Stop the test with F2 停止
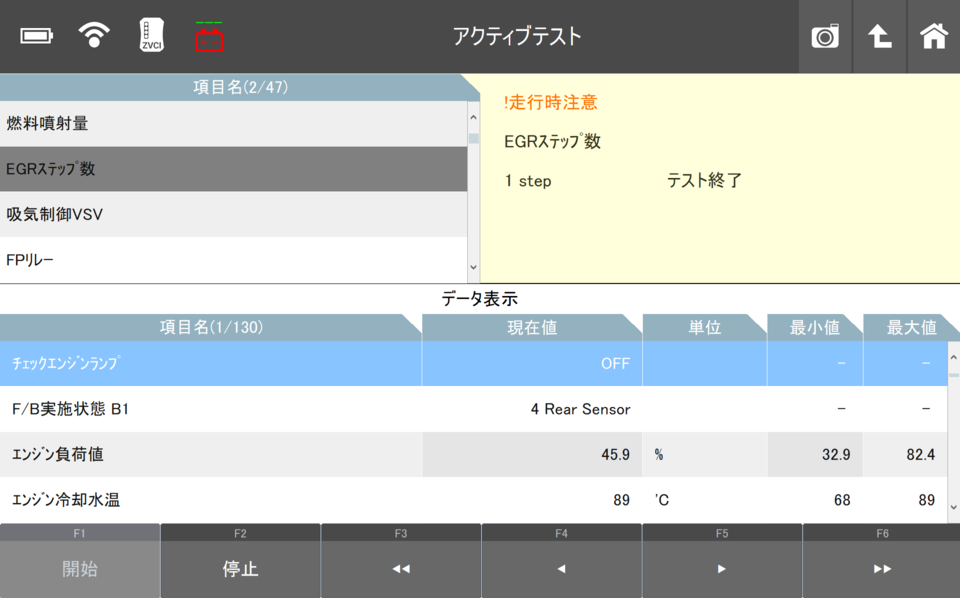 tap(240, 561)
